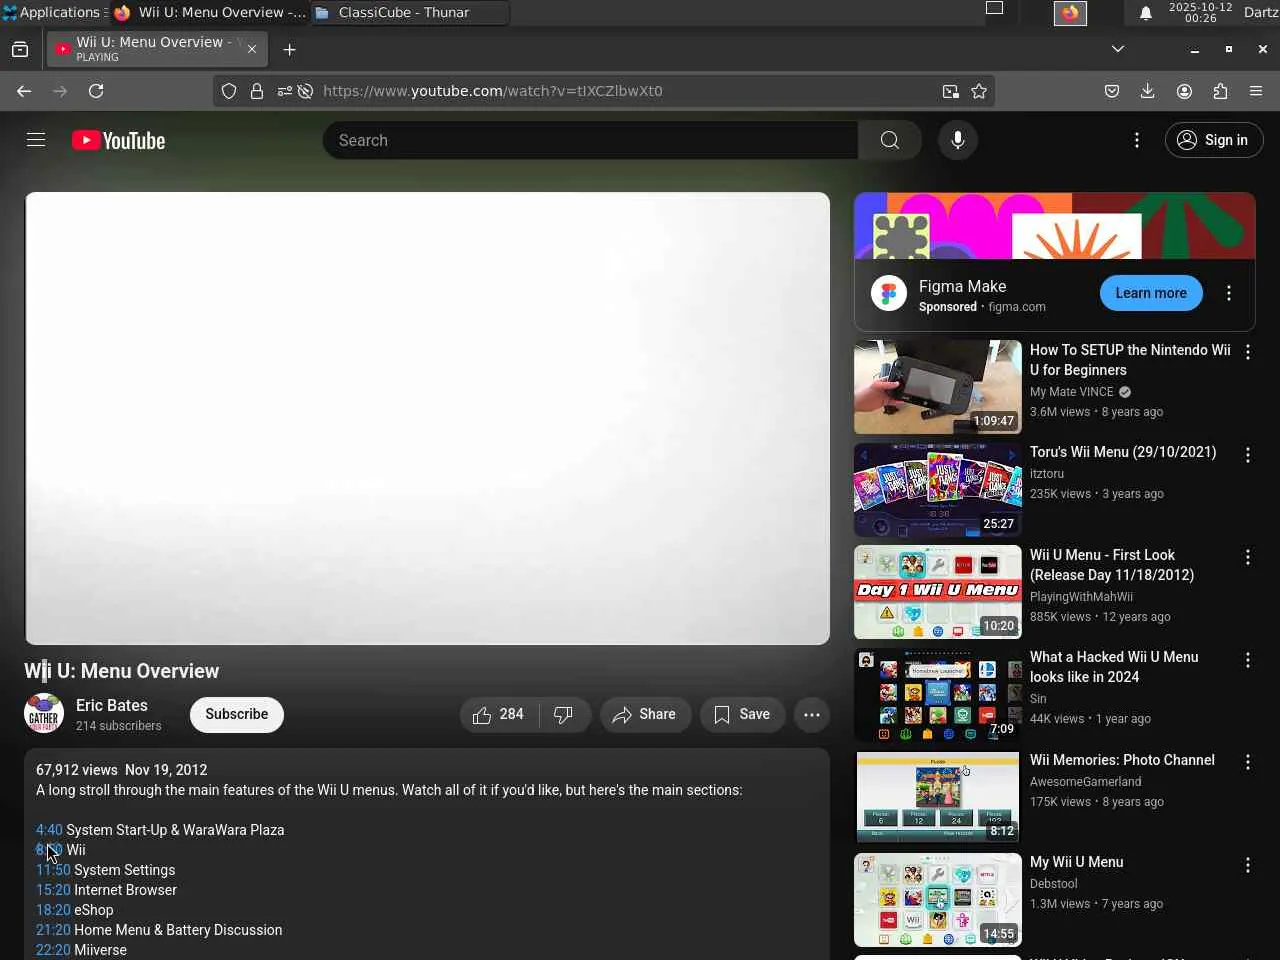Screen dimensions: 1280x960
Task: Click the YouTube search magnifier button
Action: pos(890,140)
